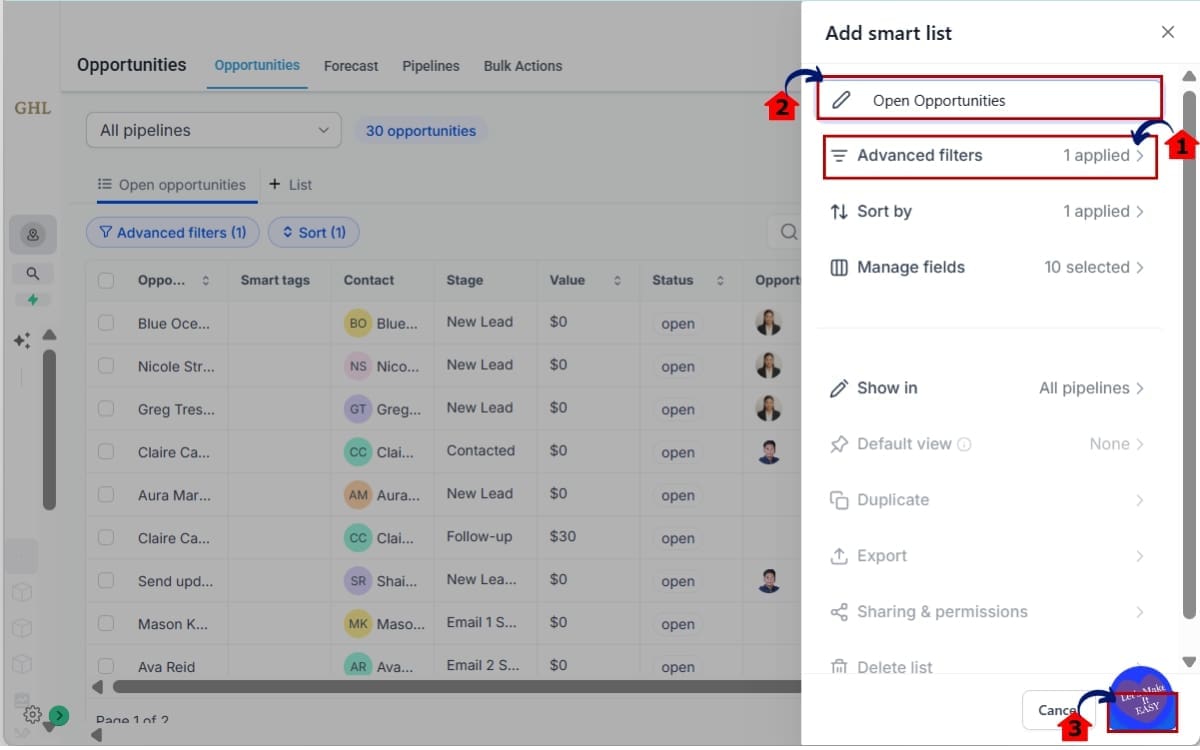1200x750 pixels.
Task: Click the sidebar magnifier search icon
Action: (x=33, y=273)
